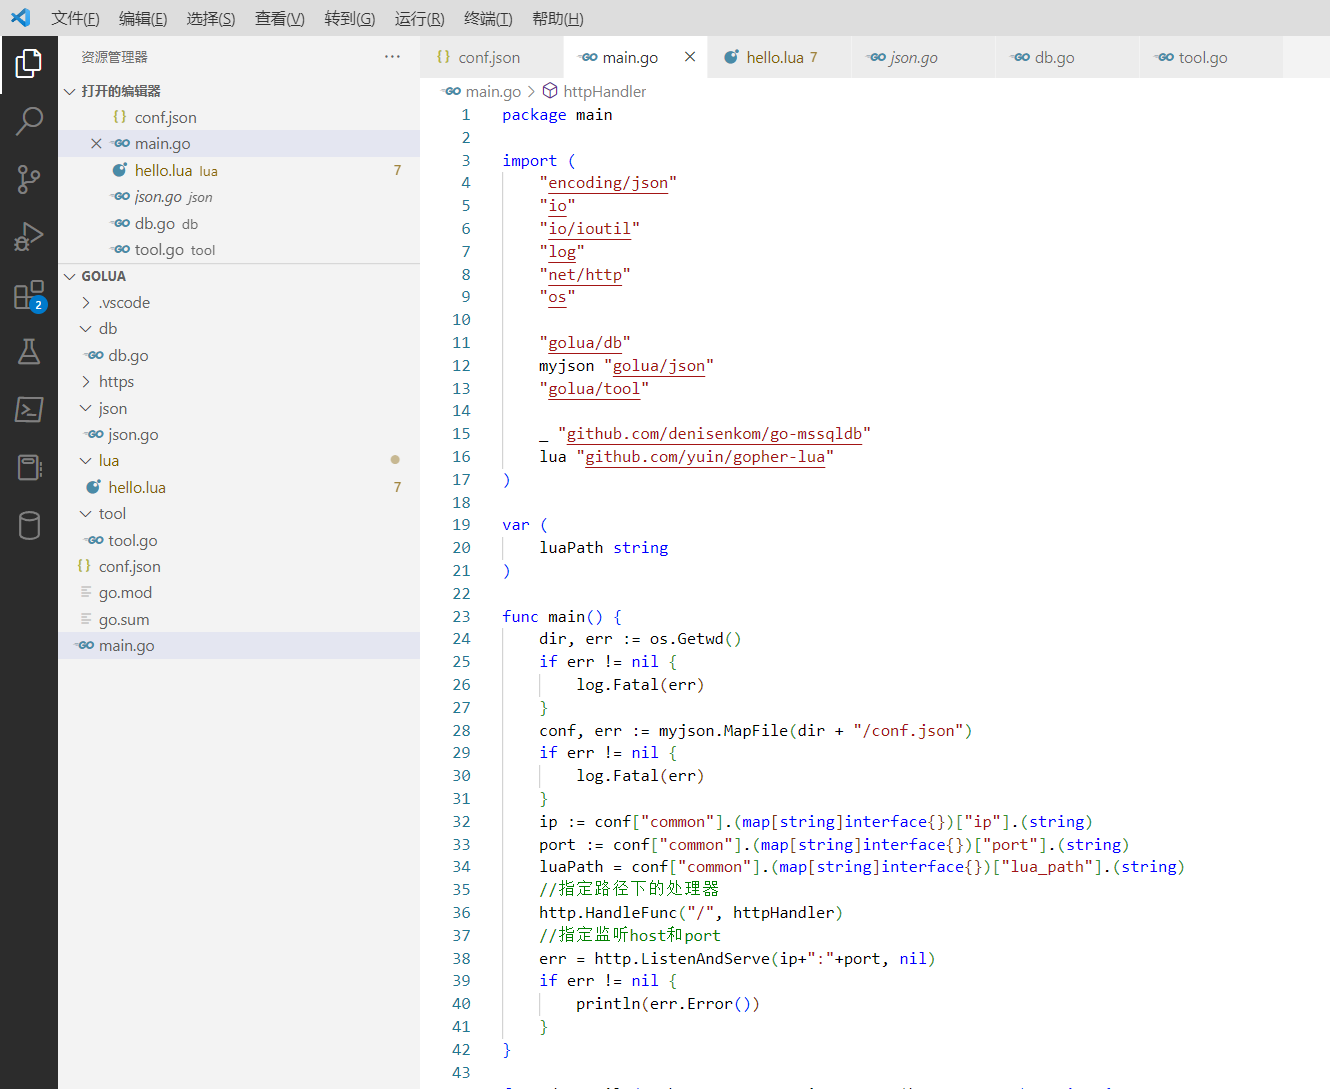The width and height of the screenshot is (1330, 1089).
Task: Open conf.json from open editors list
Action: pos(239,117)
